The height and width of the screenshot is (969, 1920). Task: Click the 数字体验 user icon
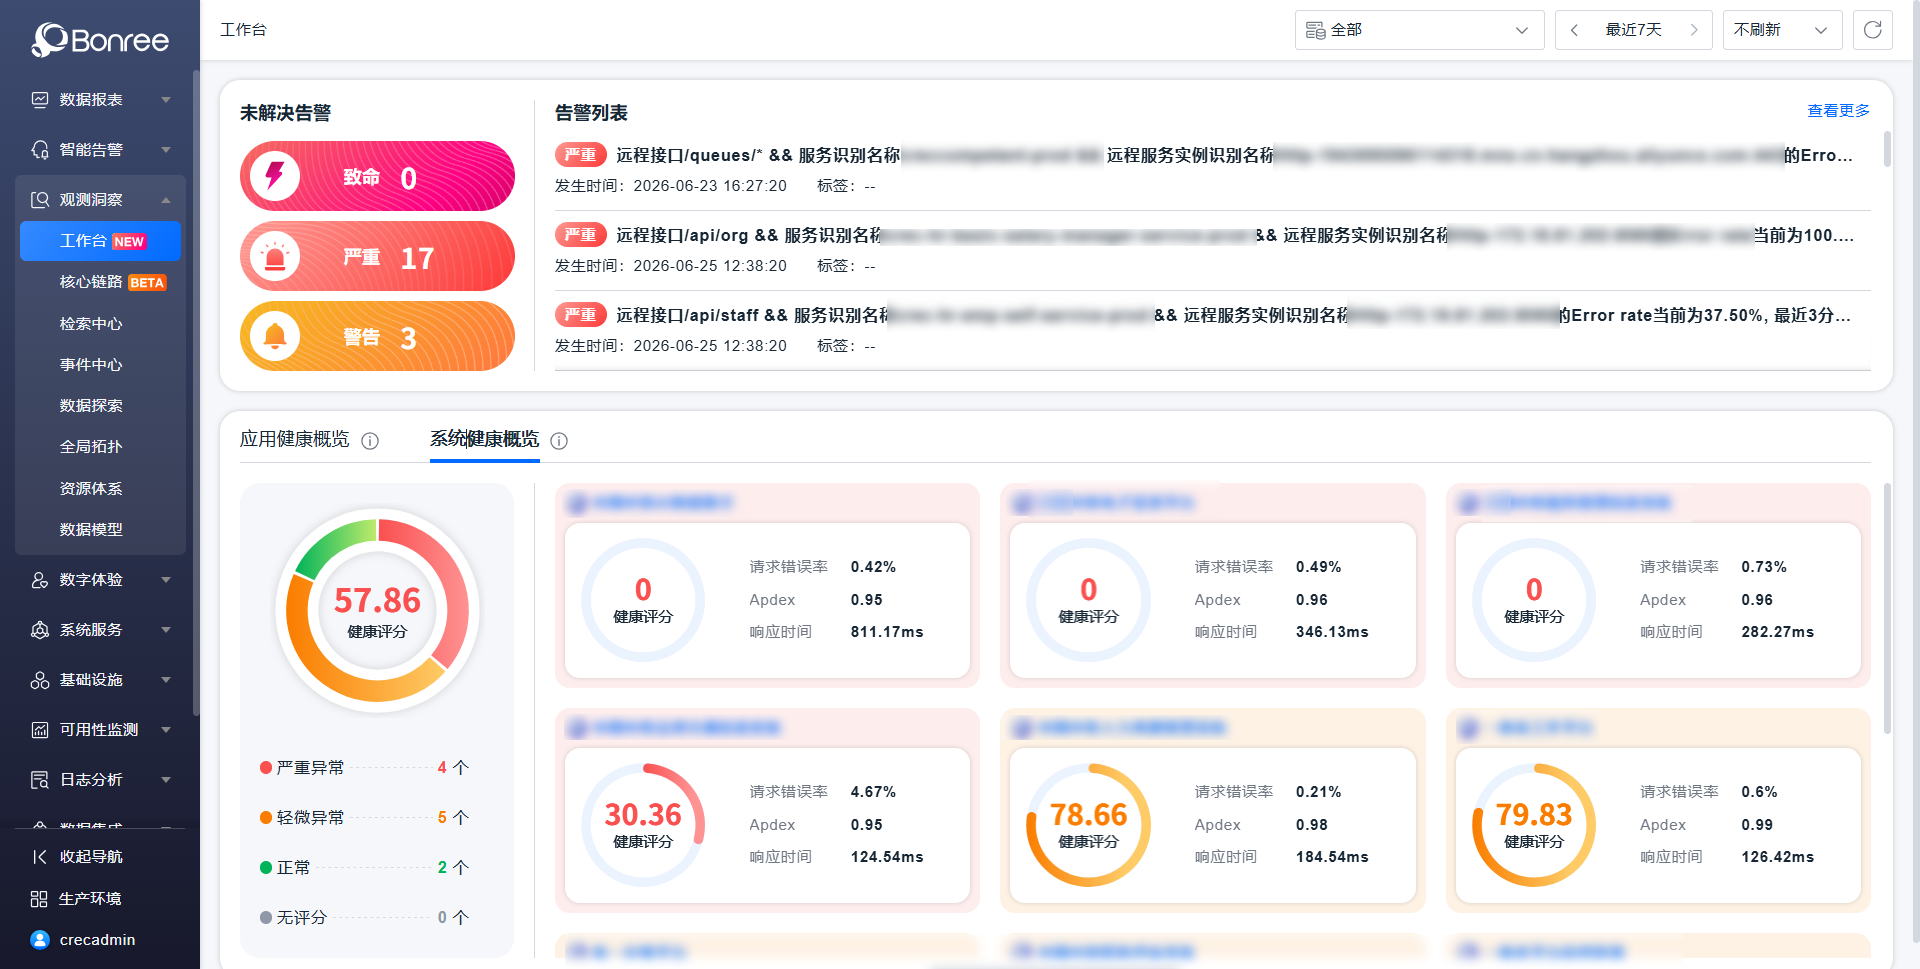click(x=40, y=580)
